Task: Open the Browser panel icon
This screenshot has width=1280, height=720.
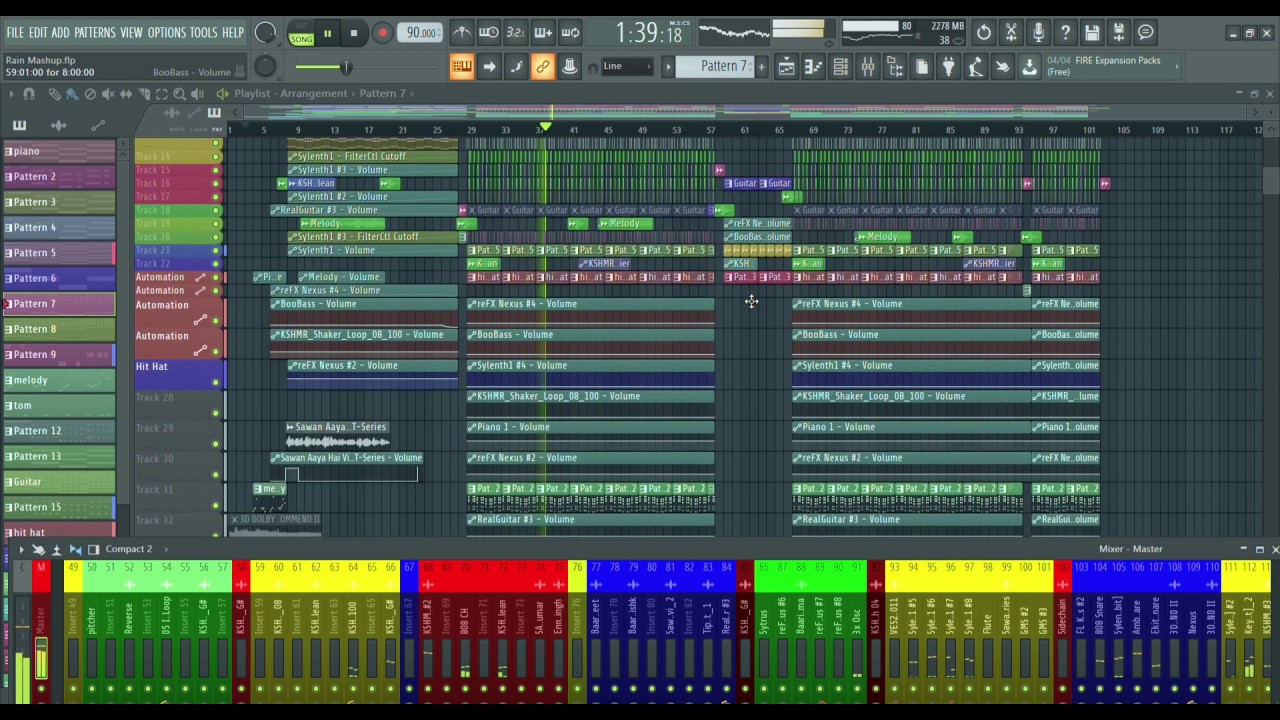Action: [x=894, y=67]
